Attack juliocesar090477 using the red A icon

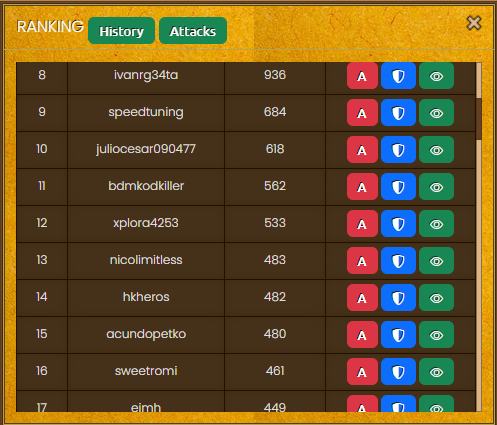coord(362,150)
